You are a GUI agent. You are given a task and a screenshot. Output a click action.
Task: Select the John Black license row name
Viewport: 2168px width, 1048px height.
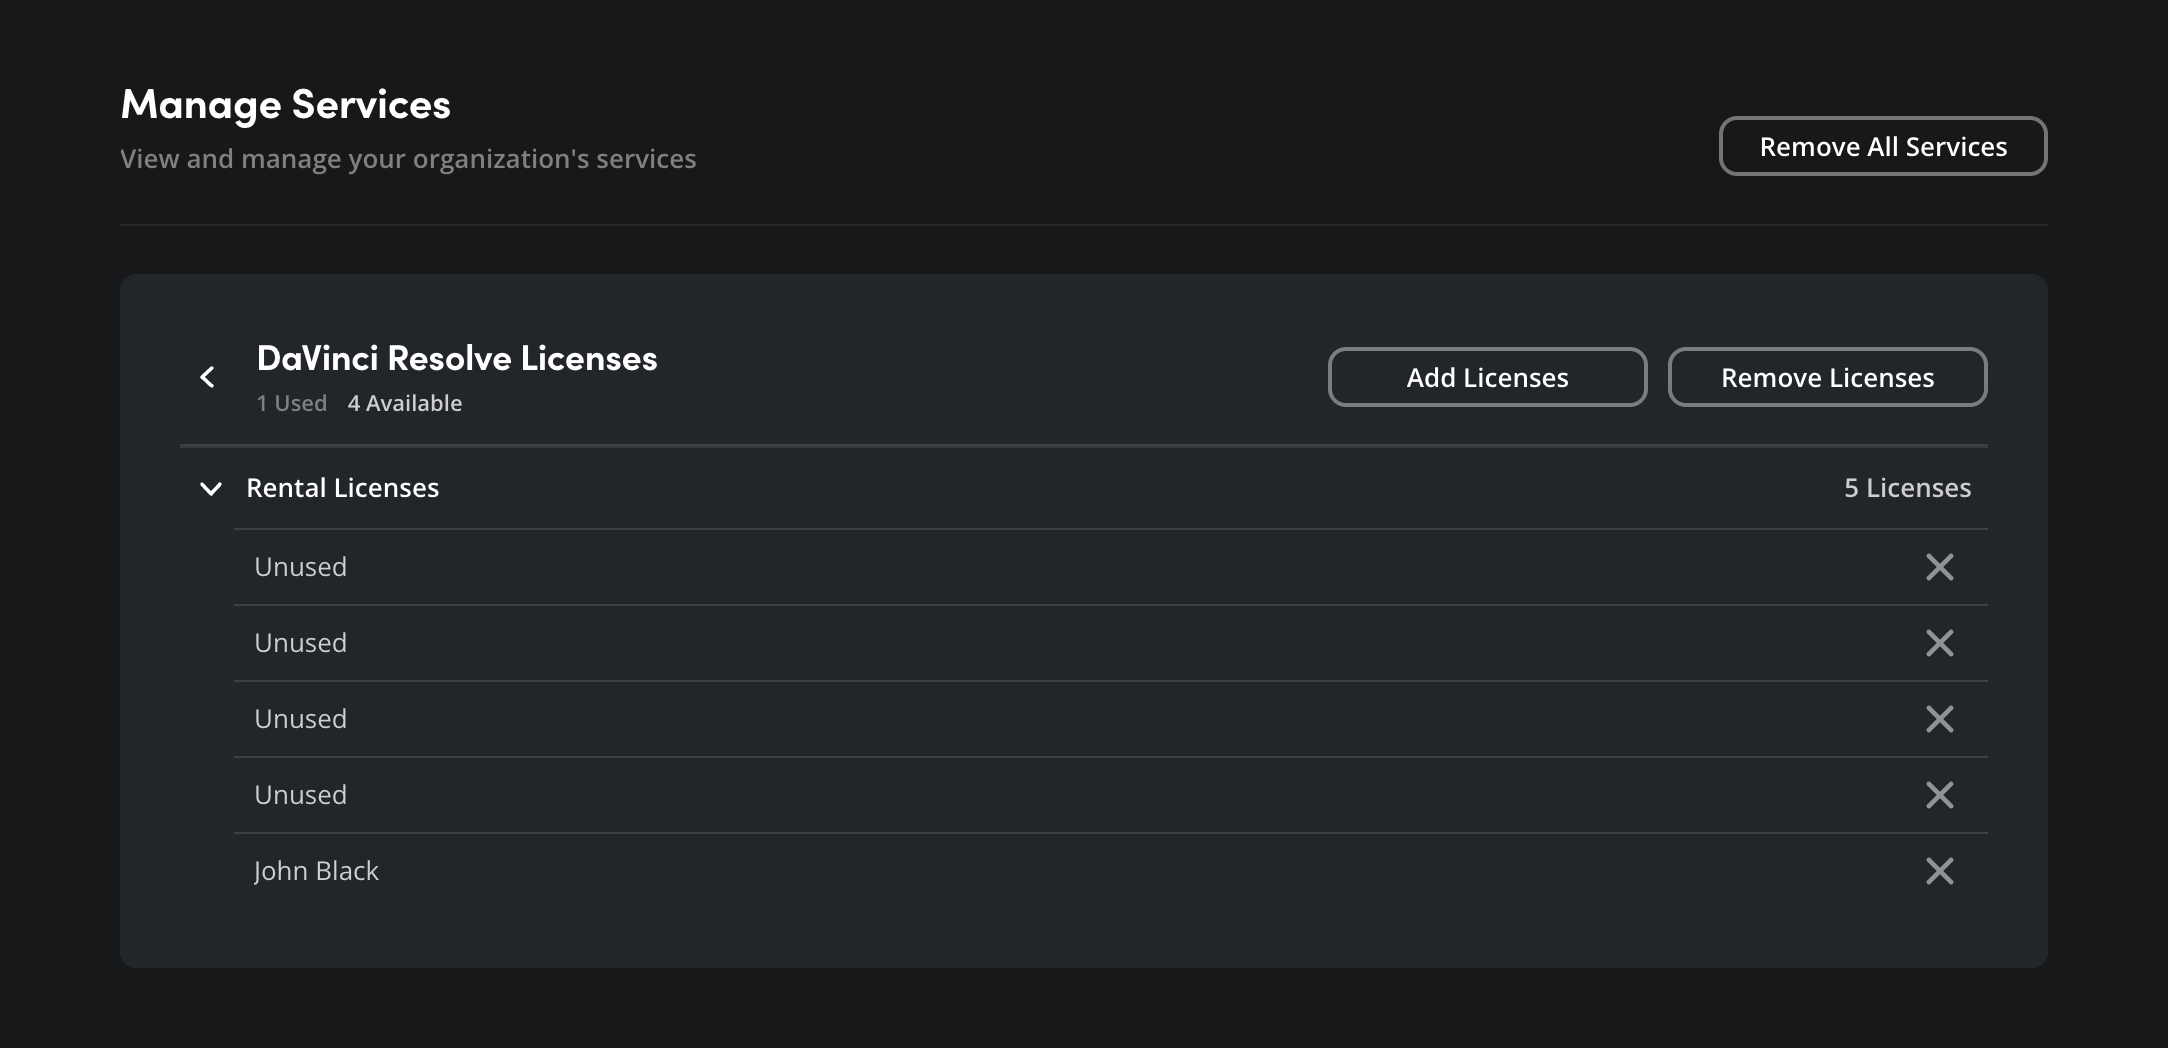316,871
